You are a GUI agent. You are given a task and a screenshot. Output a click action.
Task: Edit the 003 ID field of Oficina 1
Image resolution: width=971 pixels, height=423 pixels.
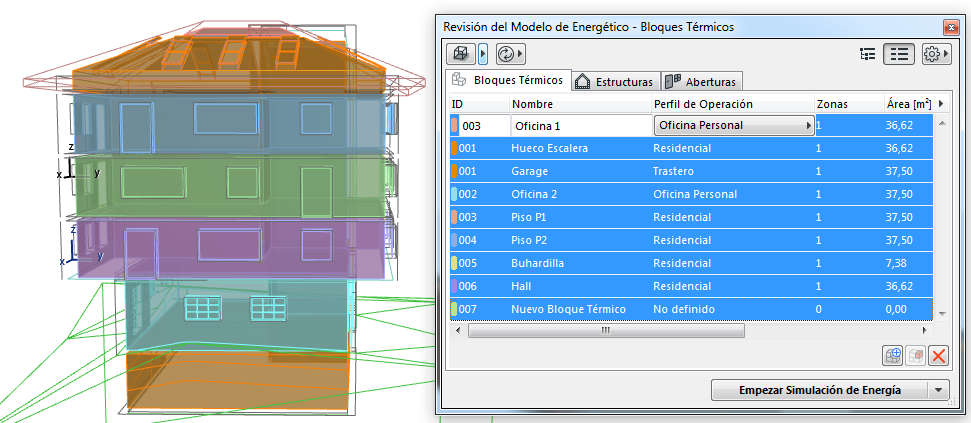coord(484,126)
